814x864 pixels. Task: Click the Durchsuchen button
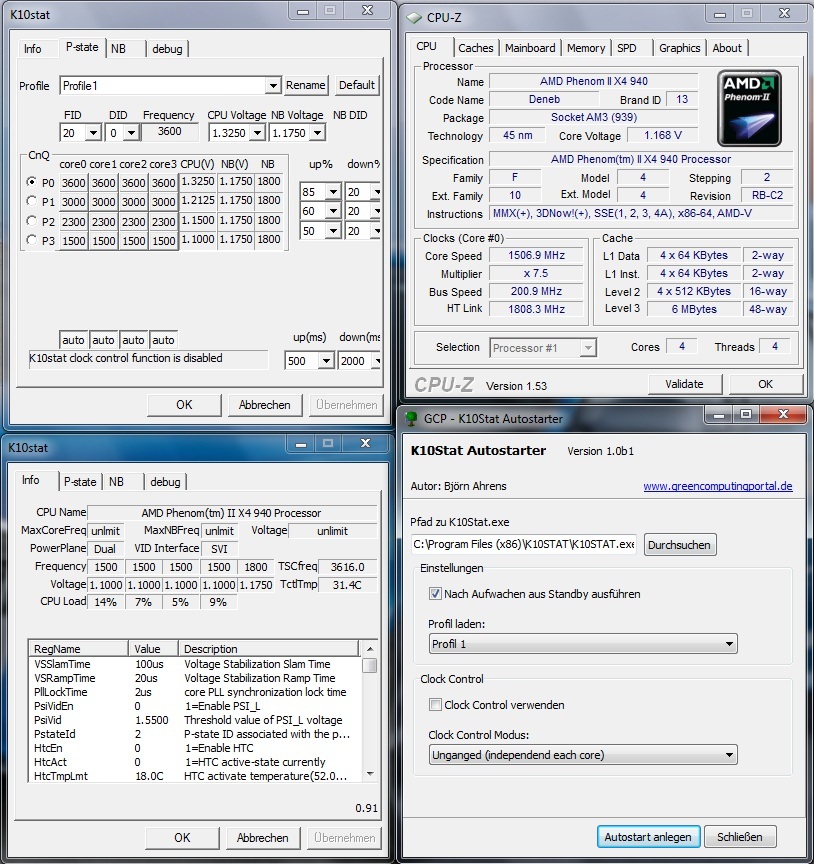[x=680, y=545]
